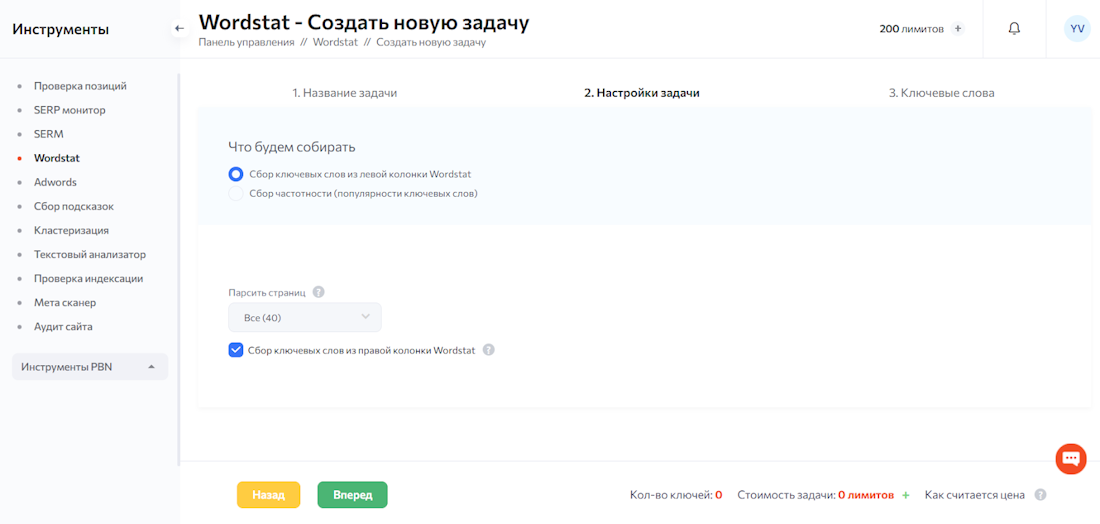This screenshot has height=524, width=1100.
Task: Click Панель управления breadcrumb link
Action: click(246, 43)
